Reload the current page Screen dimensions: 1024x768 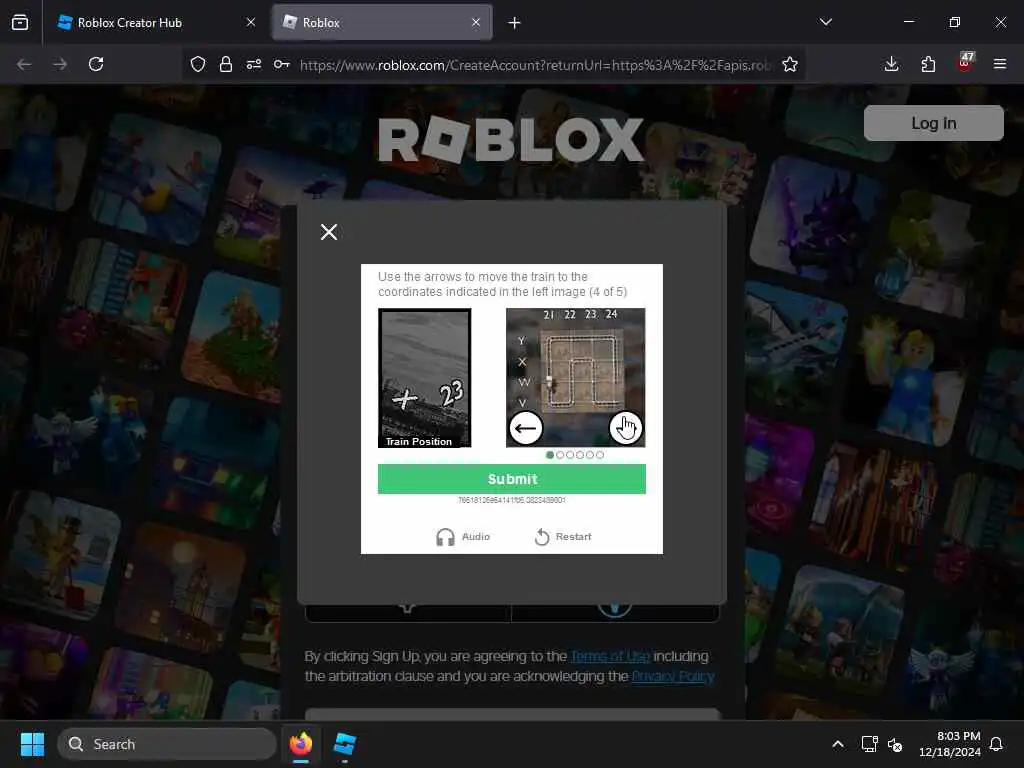tap(96, 64)
